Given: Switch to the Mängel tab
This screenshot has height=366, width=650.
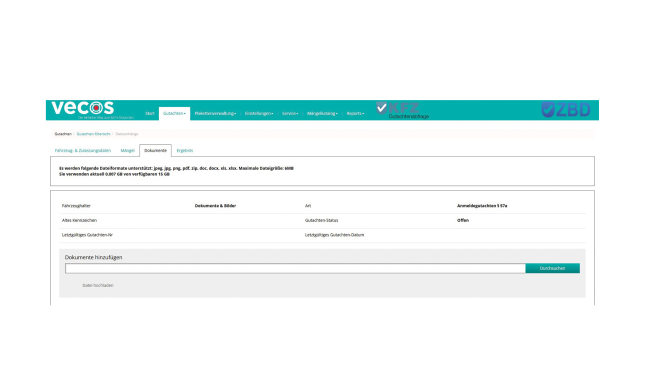Looking at the screenshot, I should 127,150.
